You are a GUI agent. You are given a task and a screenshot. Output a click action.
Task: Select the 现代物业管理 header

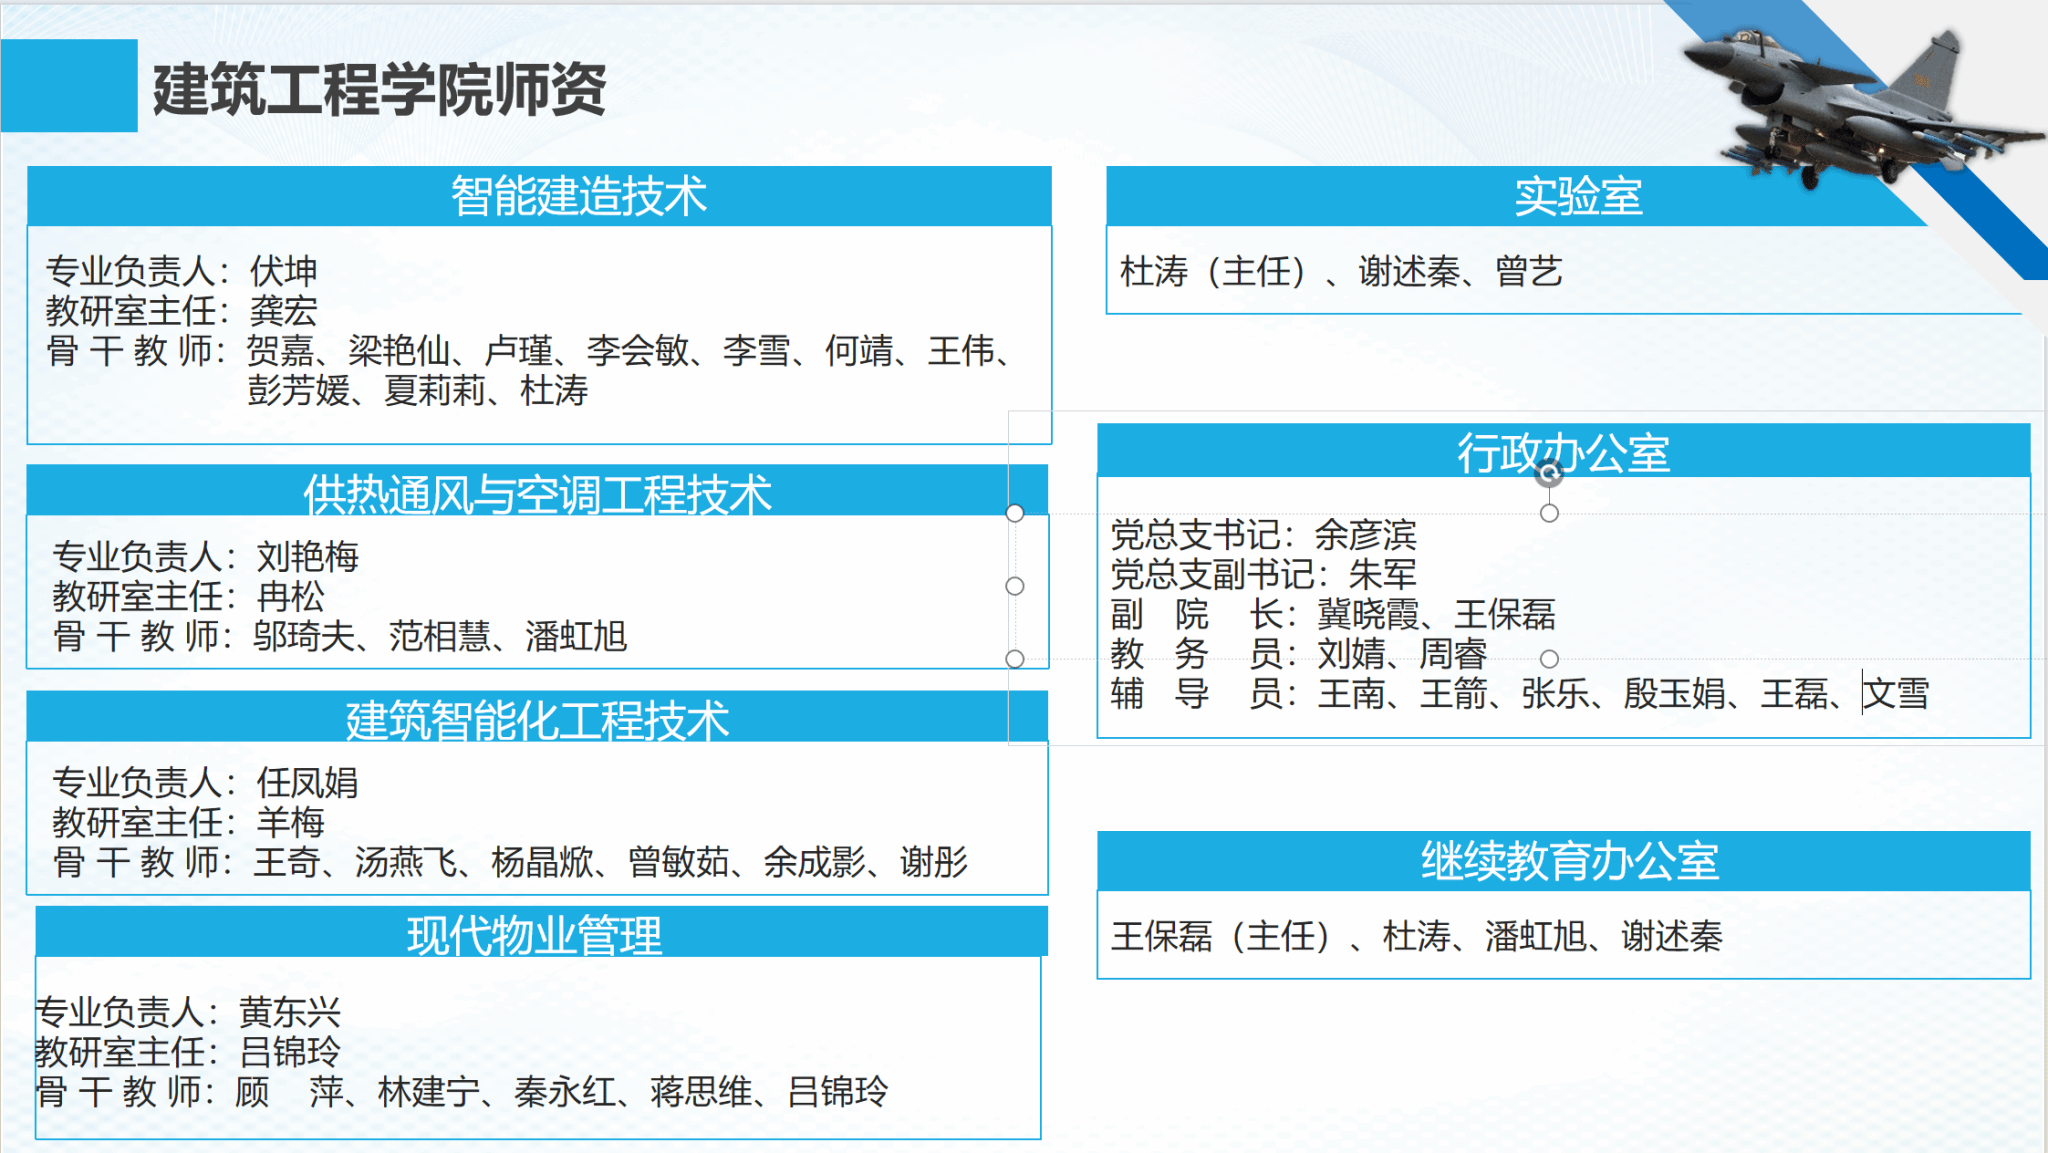(534, 935)
